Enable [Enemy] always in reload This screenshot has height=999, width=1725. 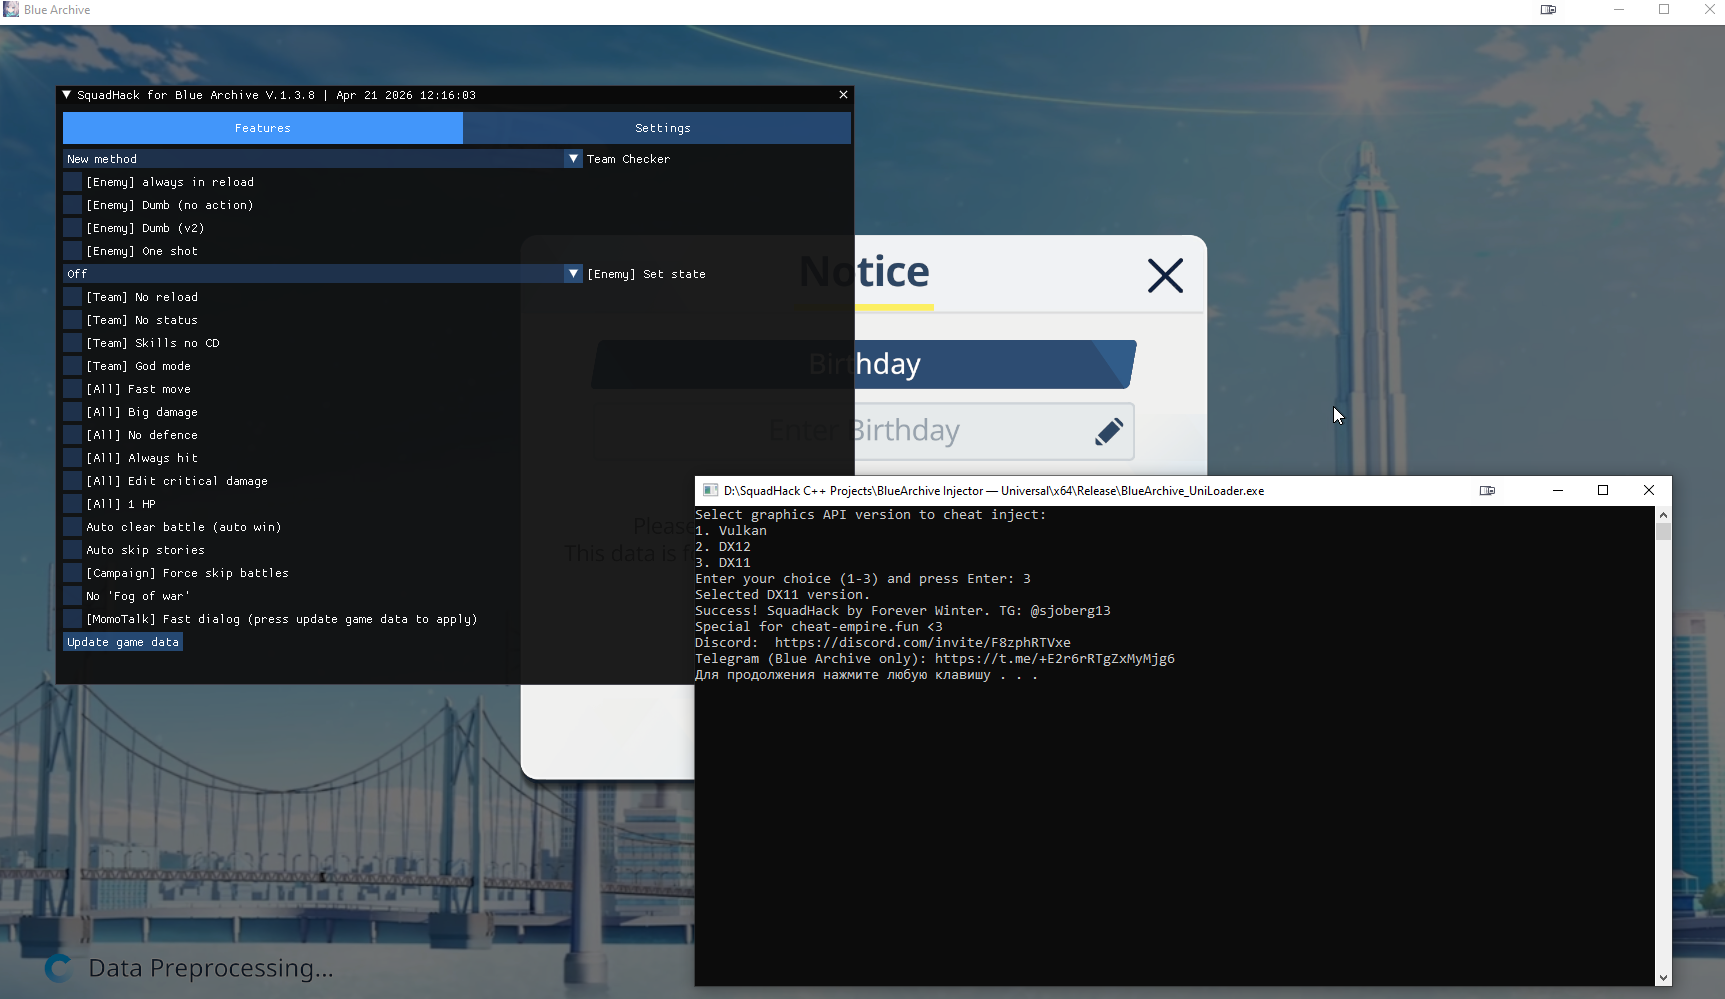pyautogui.click(x=72, y=182)
